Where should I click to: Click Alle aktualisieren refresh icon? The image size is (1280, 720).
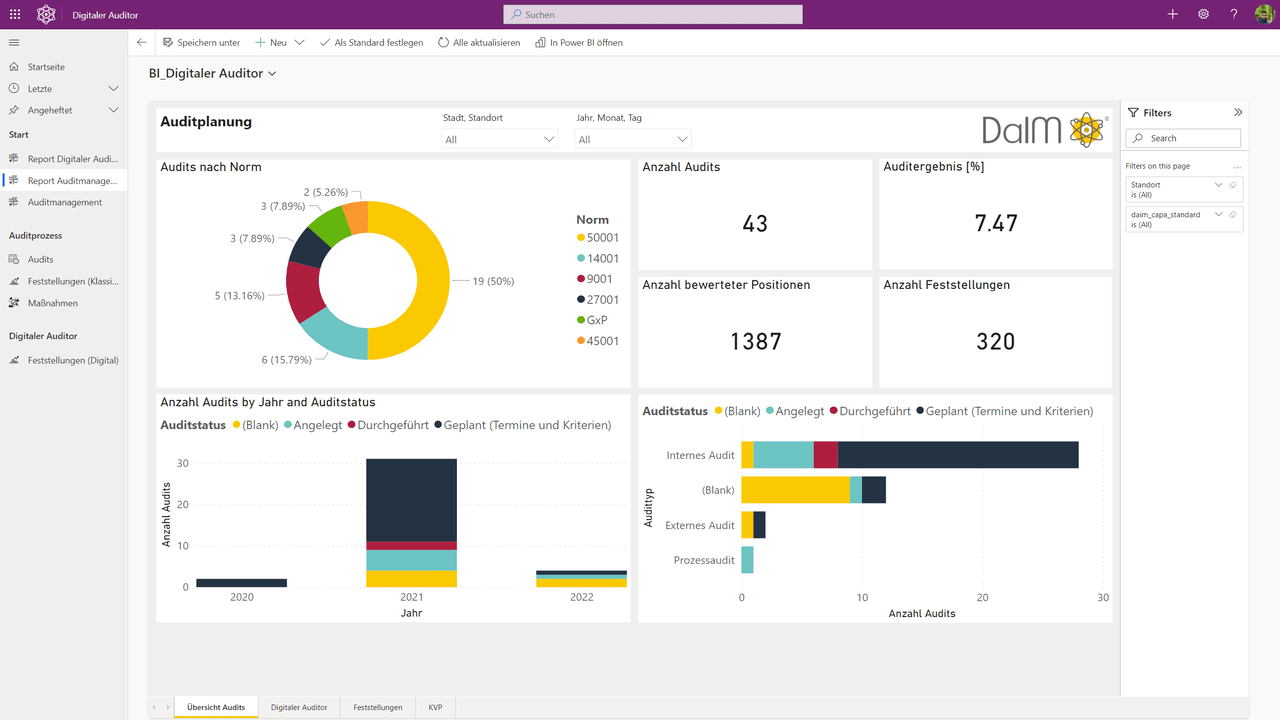pos(444,43)
